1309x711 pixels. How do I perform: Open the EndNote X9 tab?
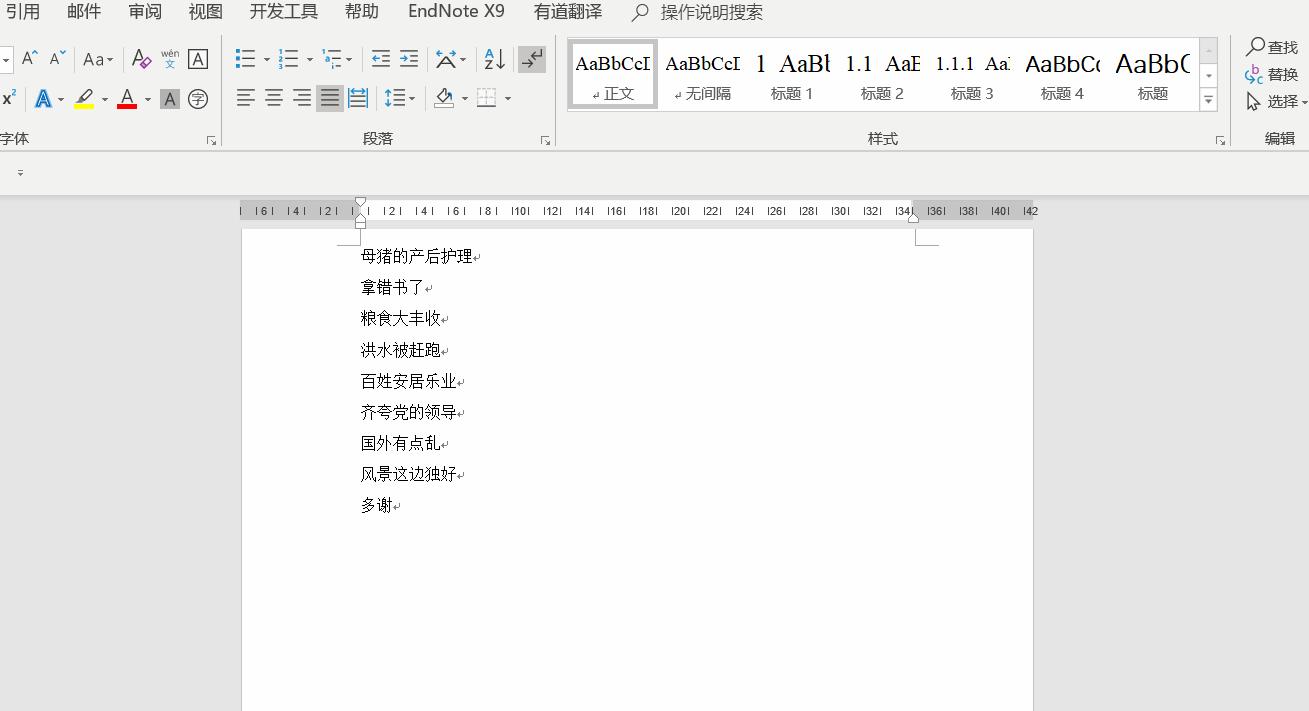456,11
